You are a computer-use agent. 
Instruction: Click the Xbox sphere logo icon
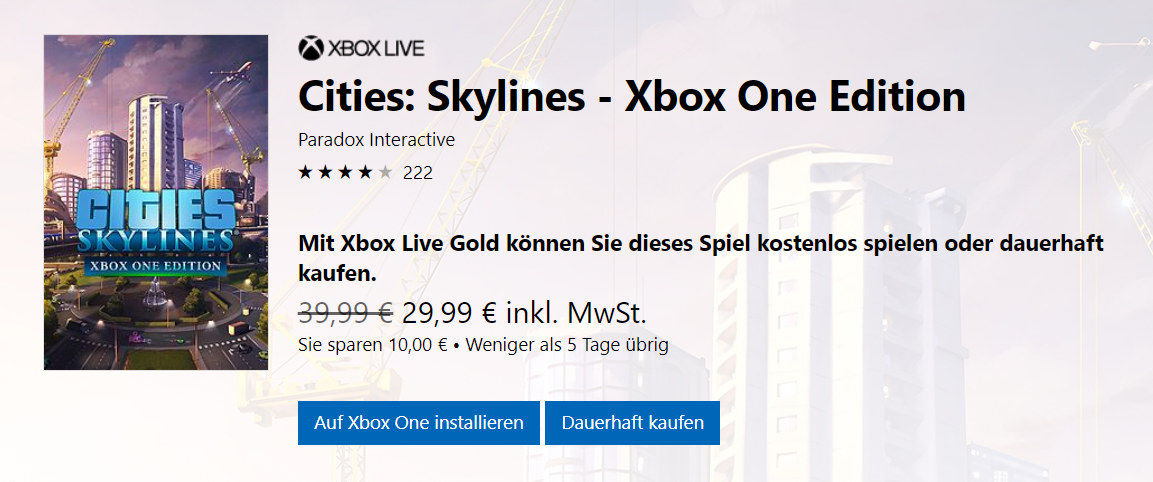311,49
